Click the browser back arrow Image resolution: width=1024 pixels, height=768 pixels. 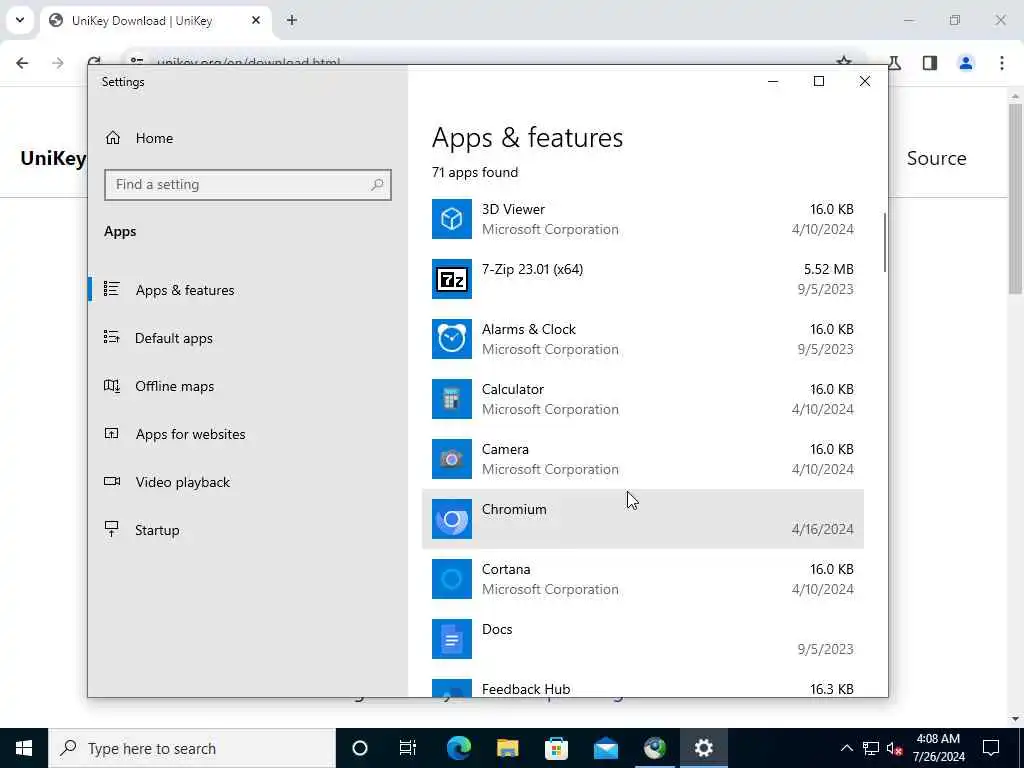click(x=22, y=63)
